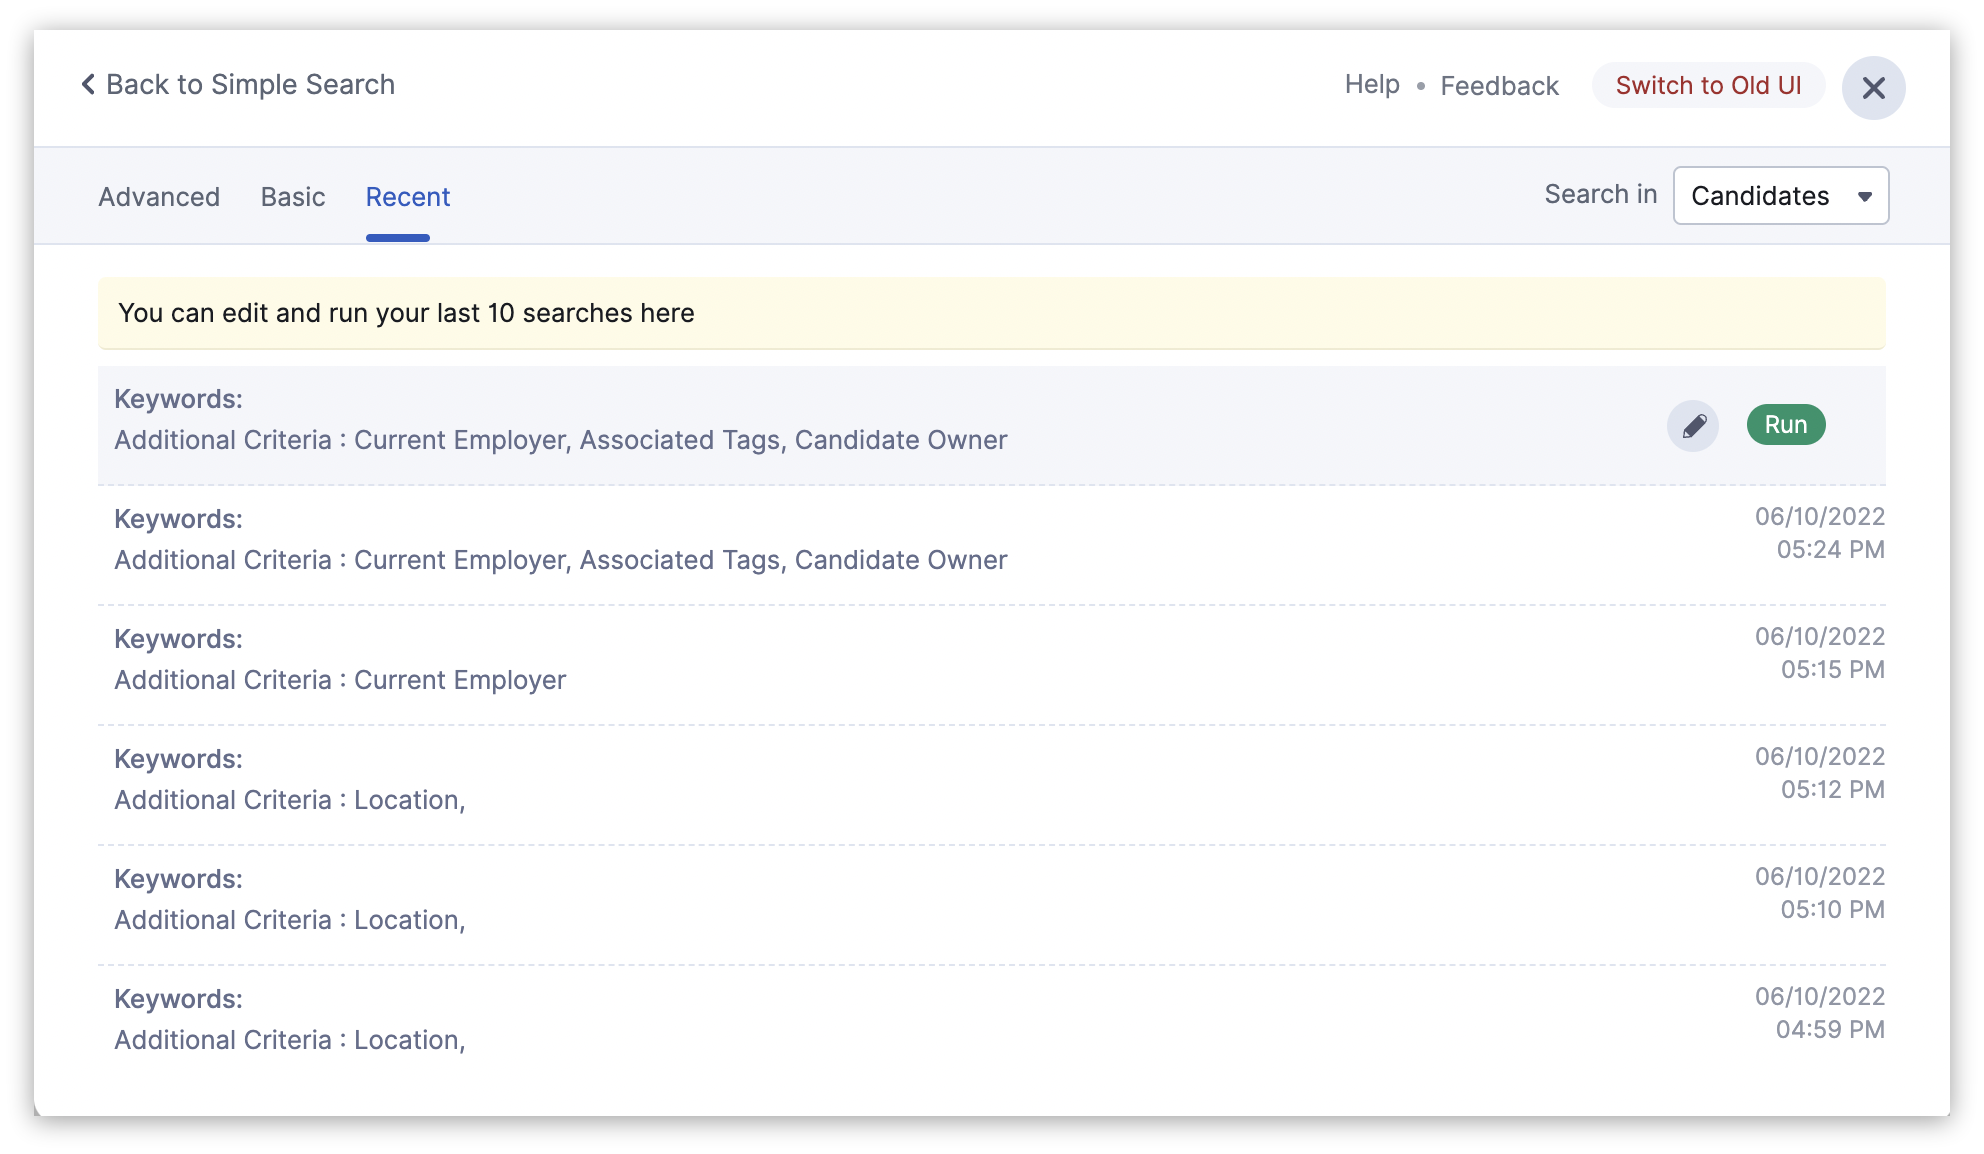The image size is (1984, 1154).
Task: Click the Help link
Action: (x=1372, y=85)
